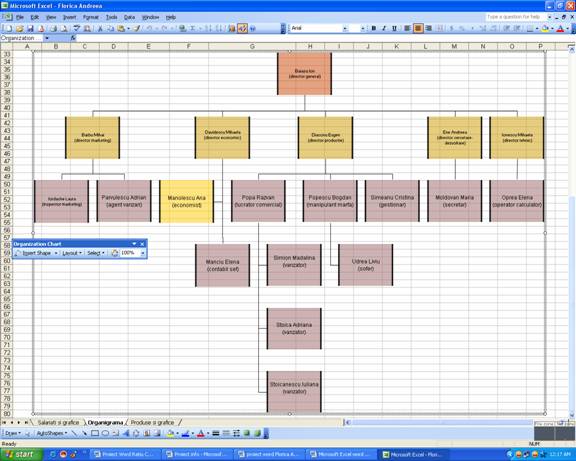The image size is (576, 461).
Task: Select the Manolescu Ana economist box
Action: click(187, 201)
